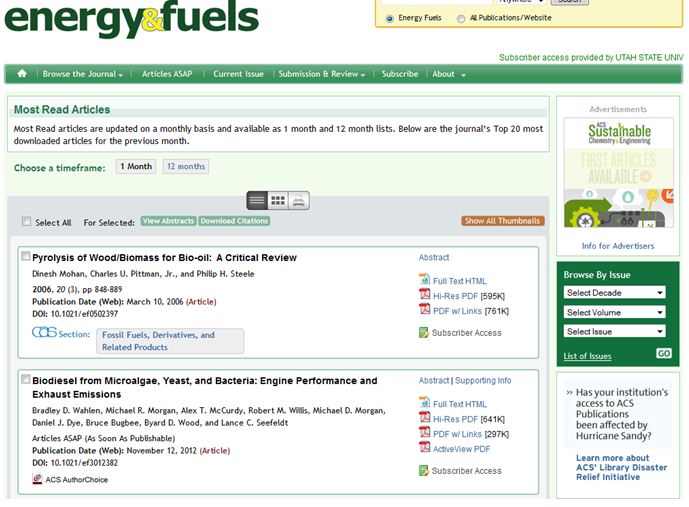The width and height of the screenshot is (689, 507).
Task: Open Supporting Info link for Biodiesel article
Action: point(483,380)
